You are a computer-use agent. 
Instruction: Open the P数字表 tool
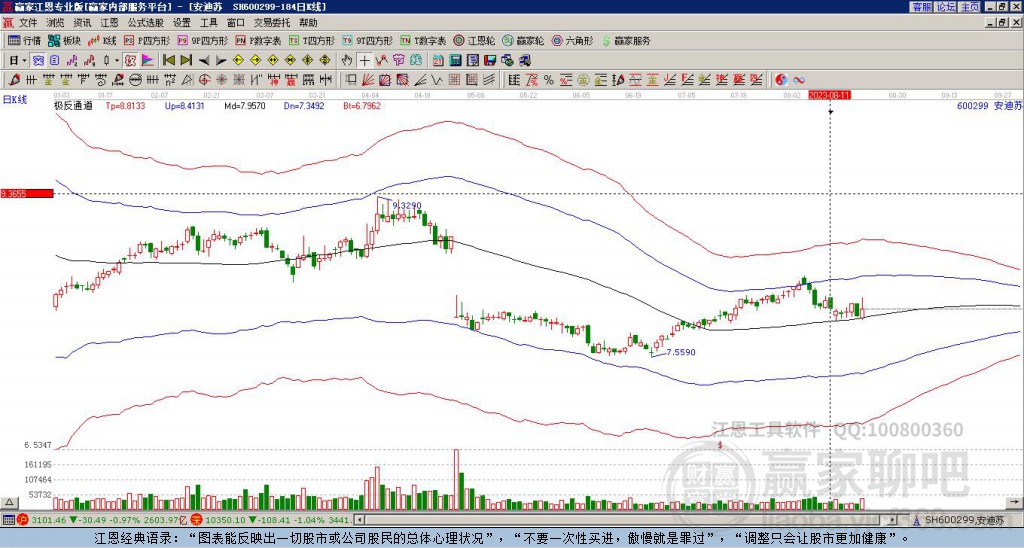tap(259, 40)
